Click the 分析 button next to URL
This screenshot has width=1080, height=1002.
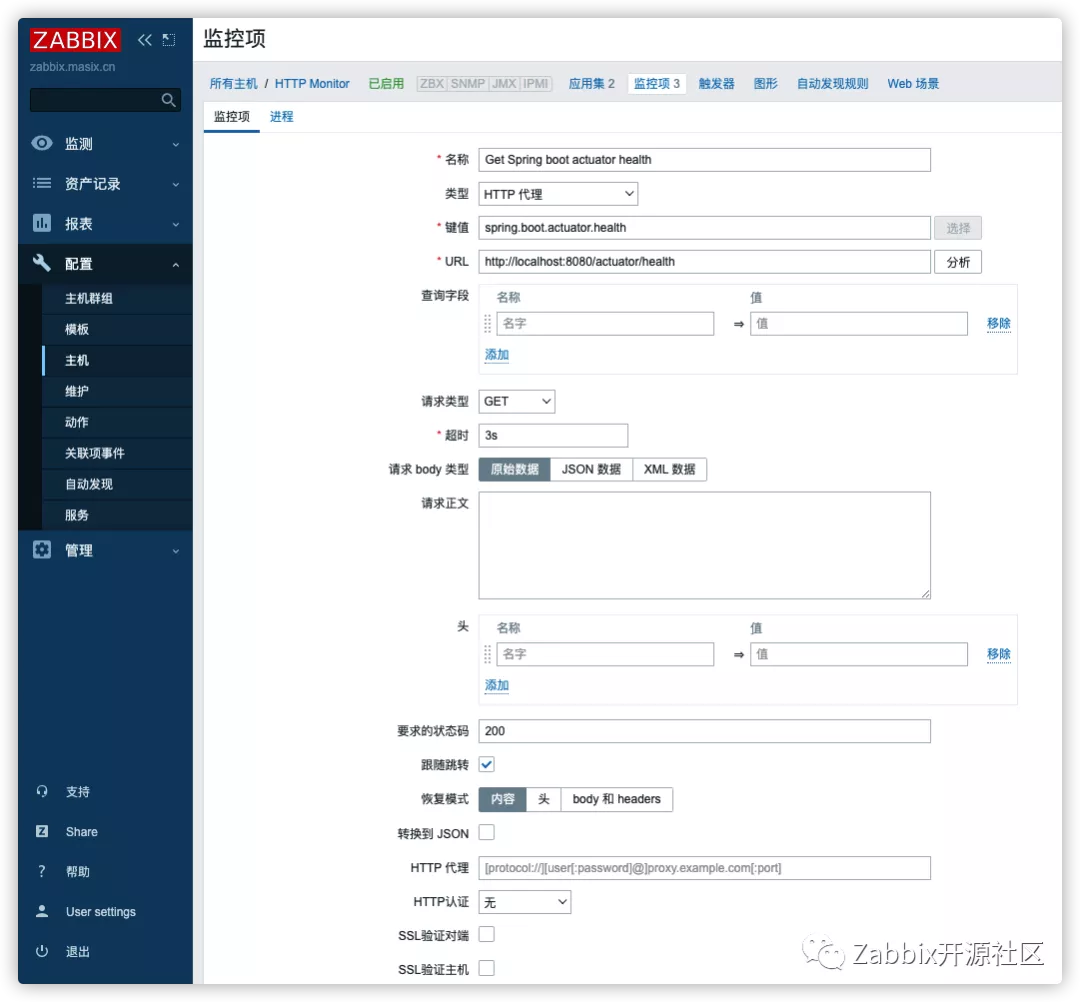pyautogui.click(x=957, y=261)
